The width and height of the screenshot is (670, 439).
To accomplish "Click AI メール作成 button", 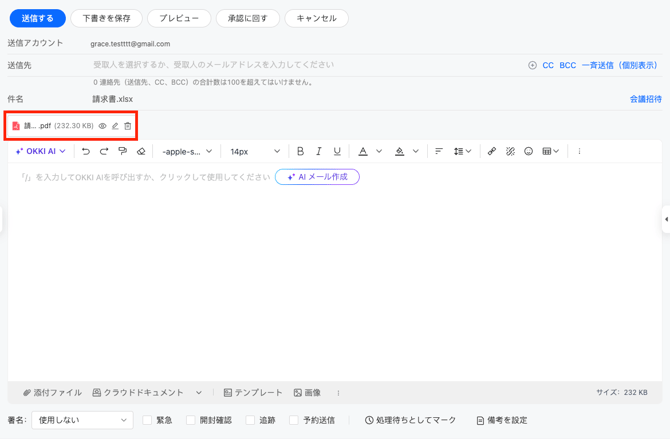I will (x=317, y=177).
